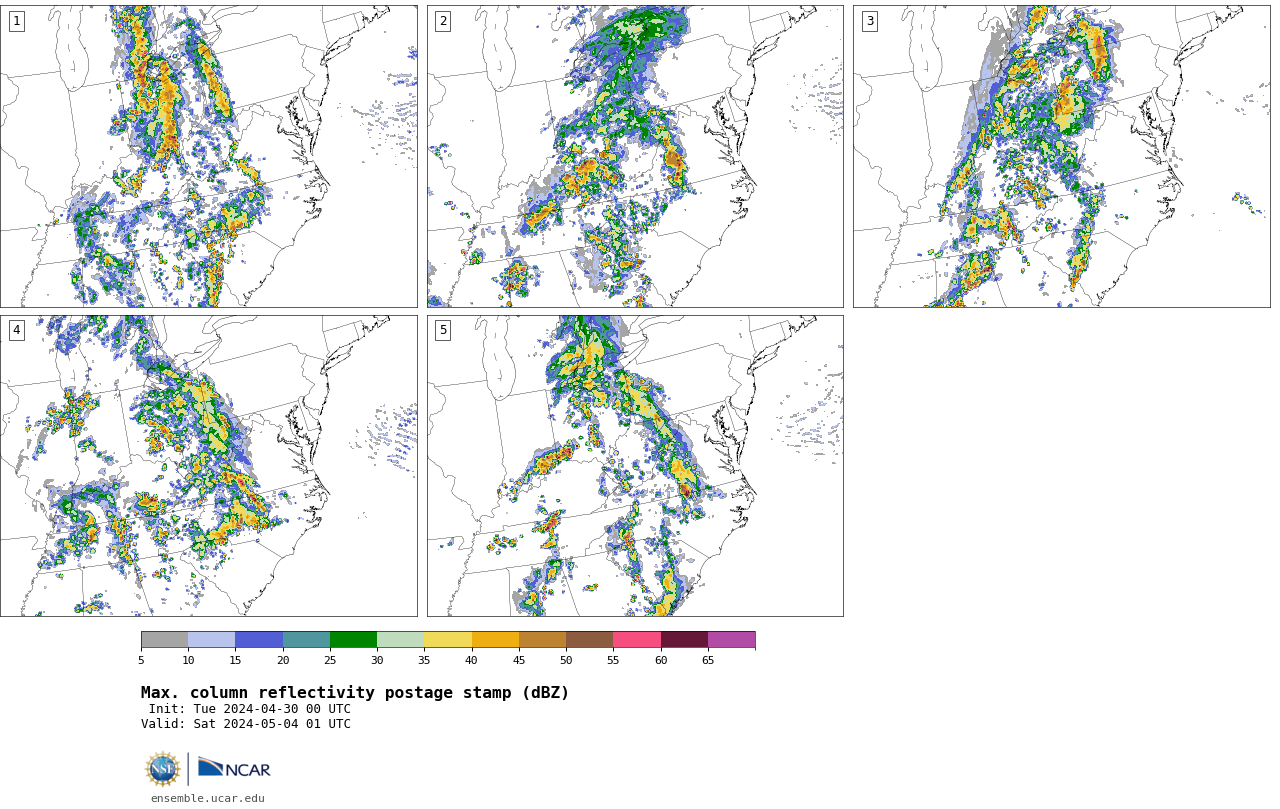
Task: Open ensemble member 5 reflectivity map
Action: tap(635, 466)
